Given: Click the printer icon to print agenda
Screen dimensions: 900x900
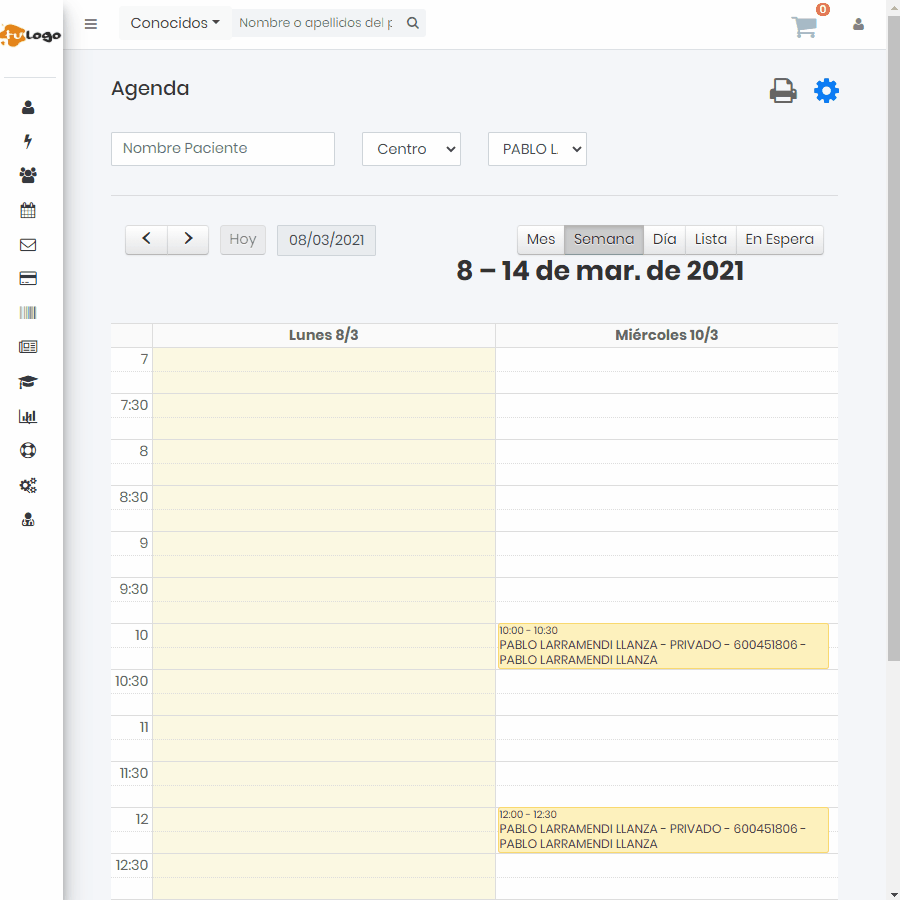Looking at the screenshot, I should point(783,91).
